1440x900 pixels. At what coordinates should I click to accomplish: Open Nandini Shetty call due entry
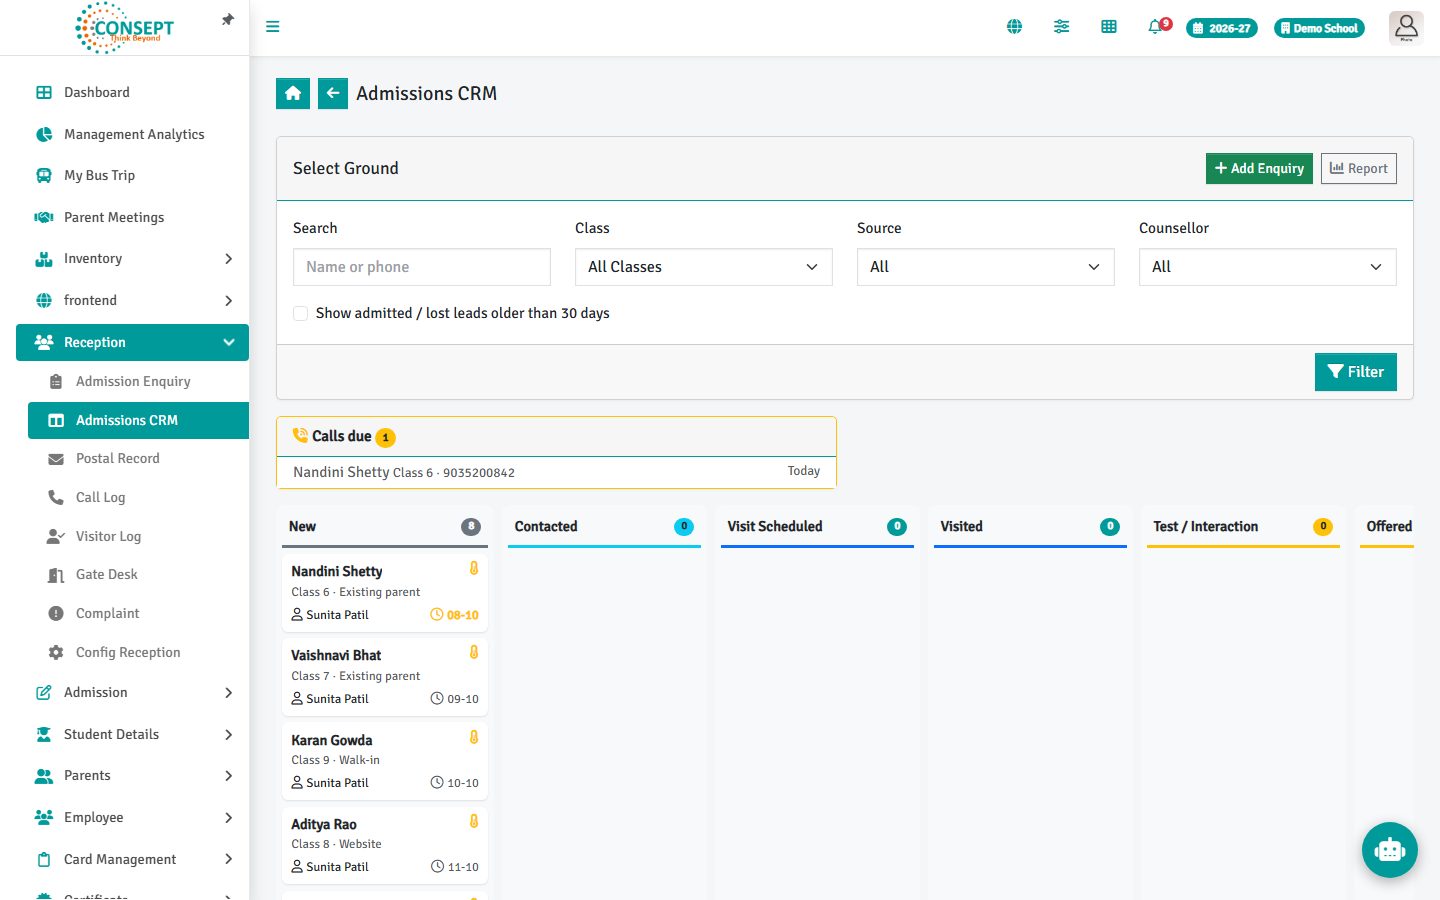click(556, 472)
